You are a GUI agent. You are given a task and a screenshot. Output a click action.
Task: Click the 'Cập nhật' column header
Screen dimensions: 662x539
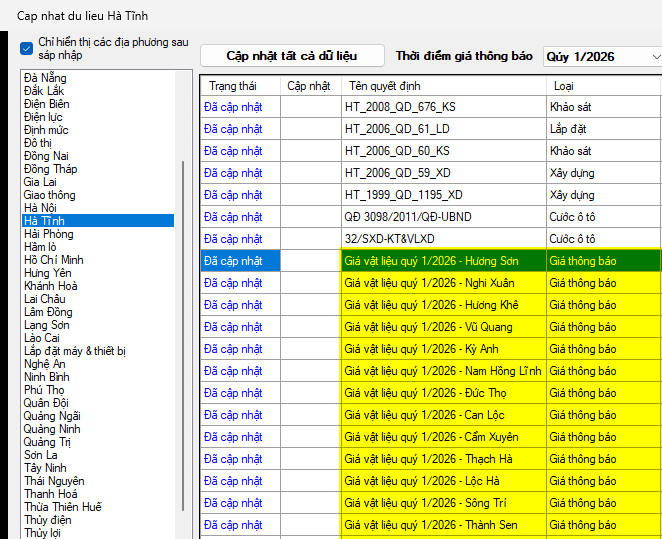[309, 86]
